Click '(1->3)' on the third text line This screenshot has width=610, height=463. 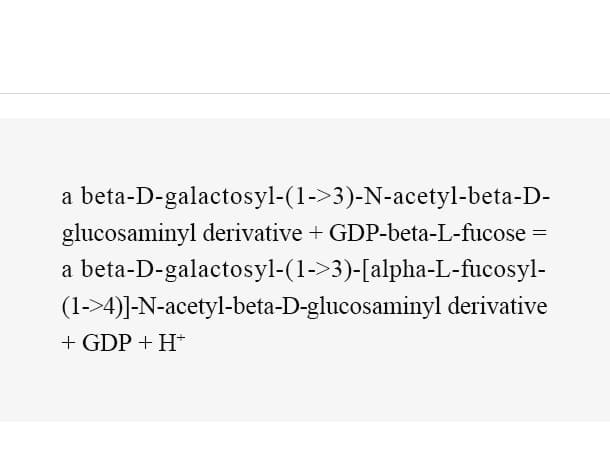click(x=320, y=270)
